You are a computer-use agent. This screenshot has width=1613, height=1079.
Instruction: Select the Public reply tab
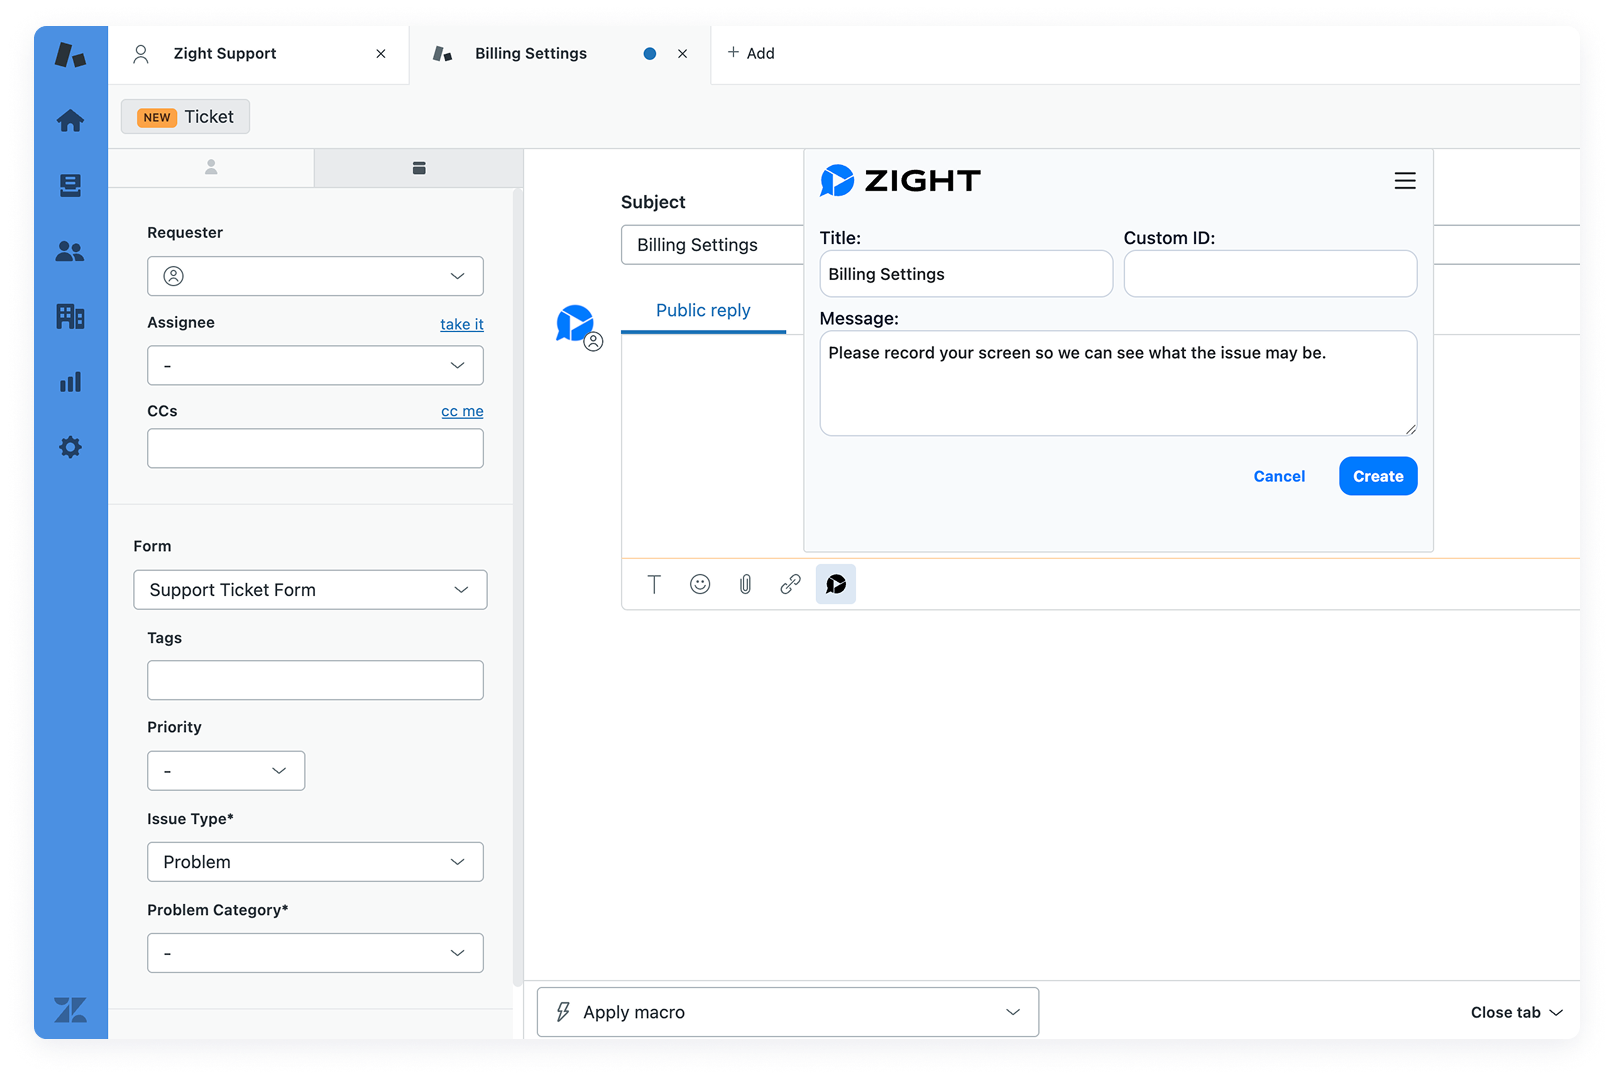pyautogui.click(x=703, y=311)
